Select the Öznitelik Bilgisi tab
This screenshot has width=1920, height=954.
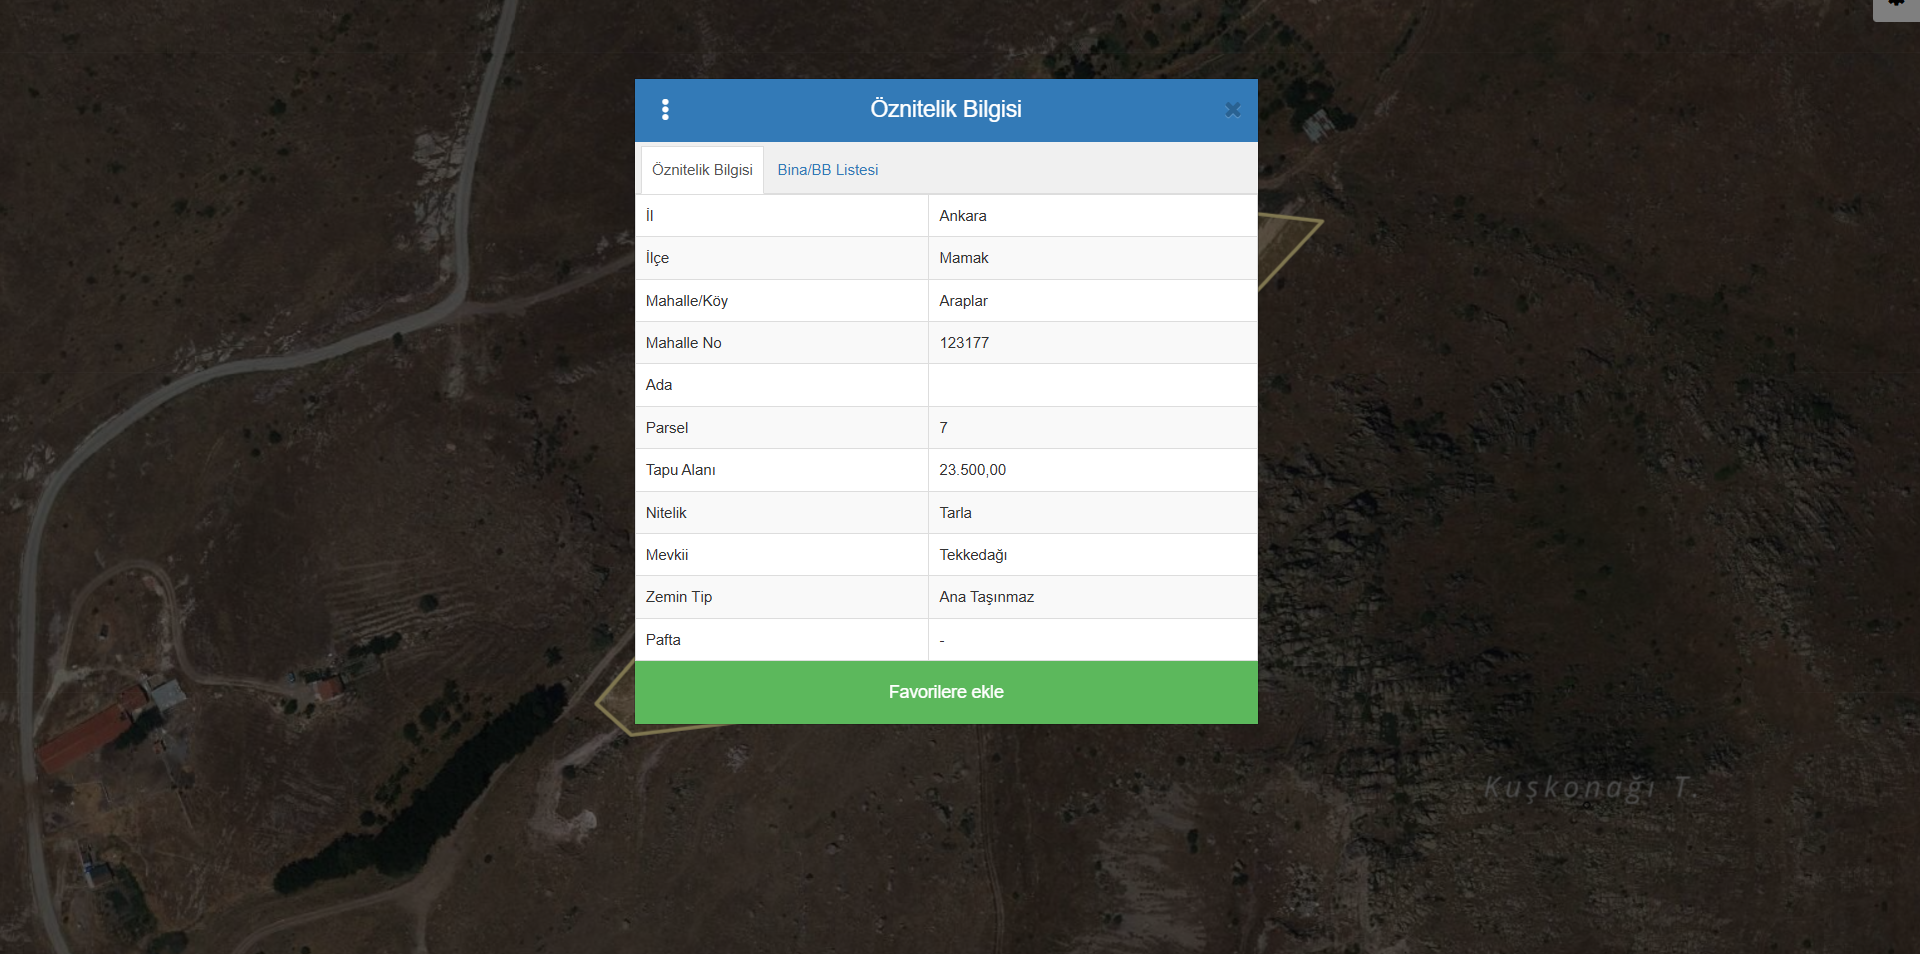[702, 170]
